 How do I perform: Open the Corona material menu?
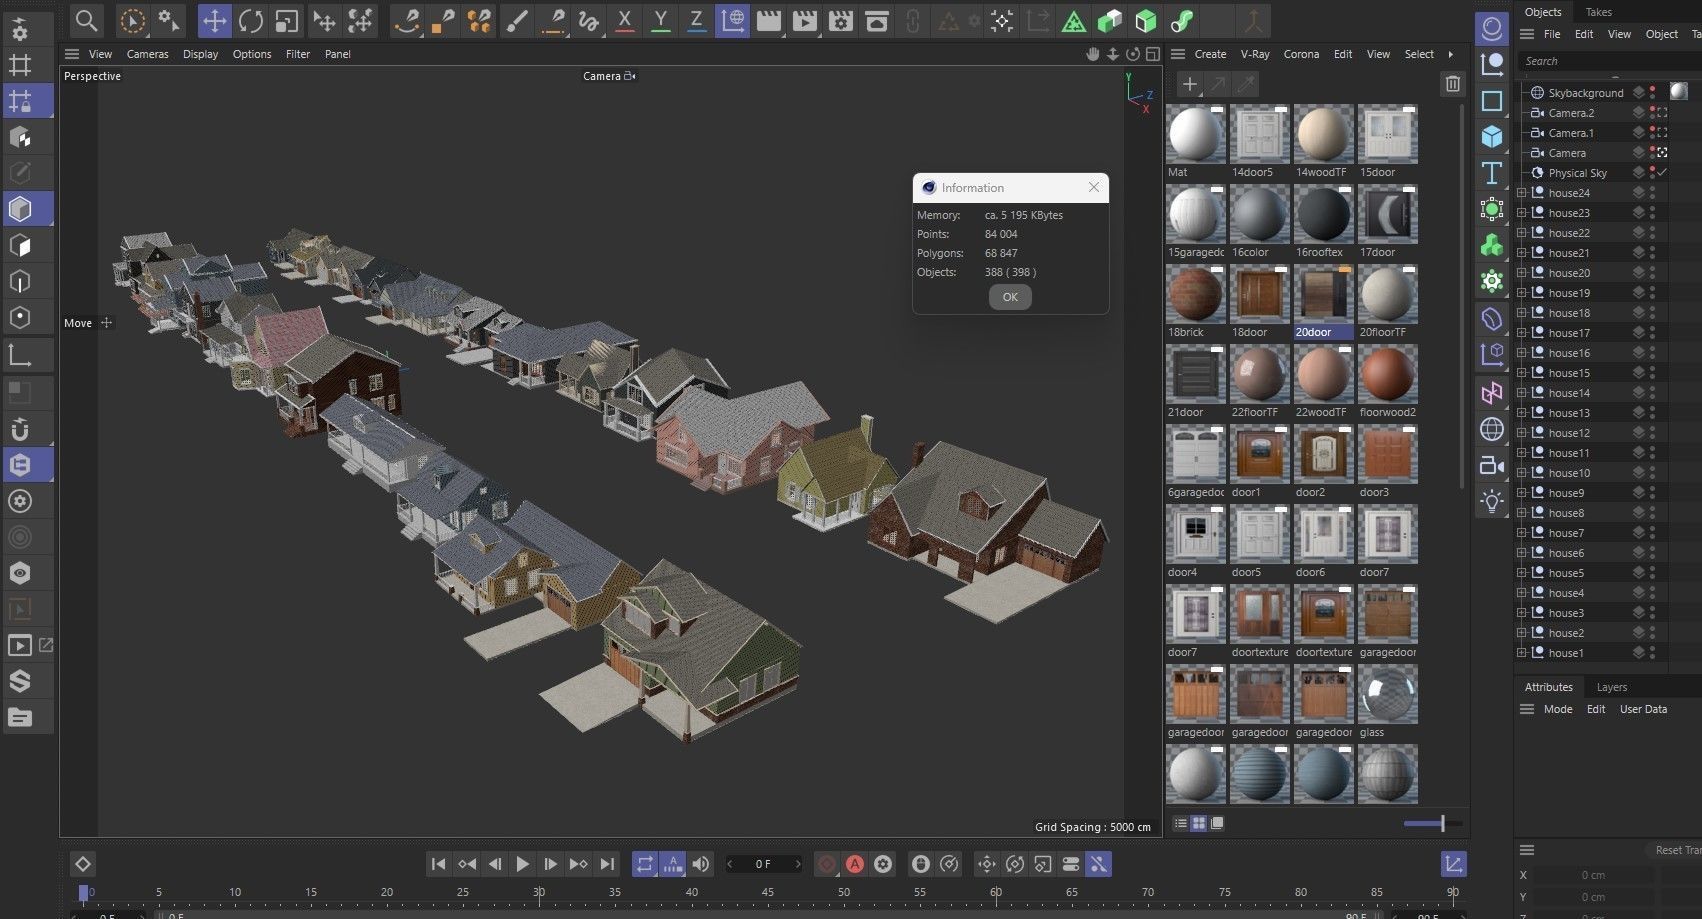(1301, 54)
